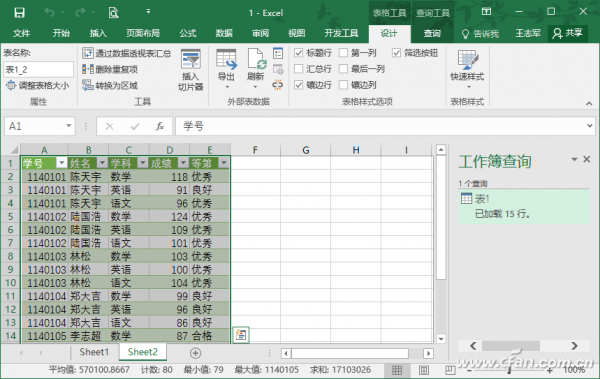Screen dimensions: 600x379
Task: Toggle the 筛选按钮 (Filter Button) checkbox
Action: (396, 53)
